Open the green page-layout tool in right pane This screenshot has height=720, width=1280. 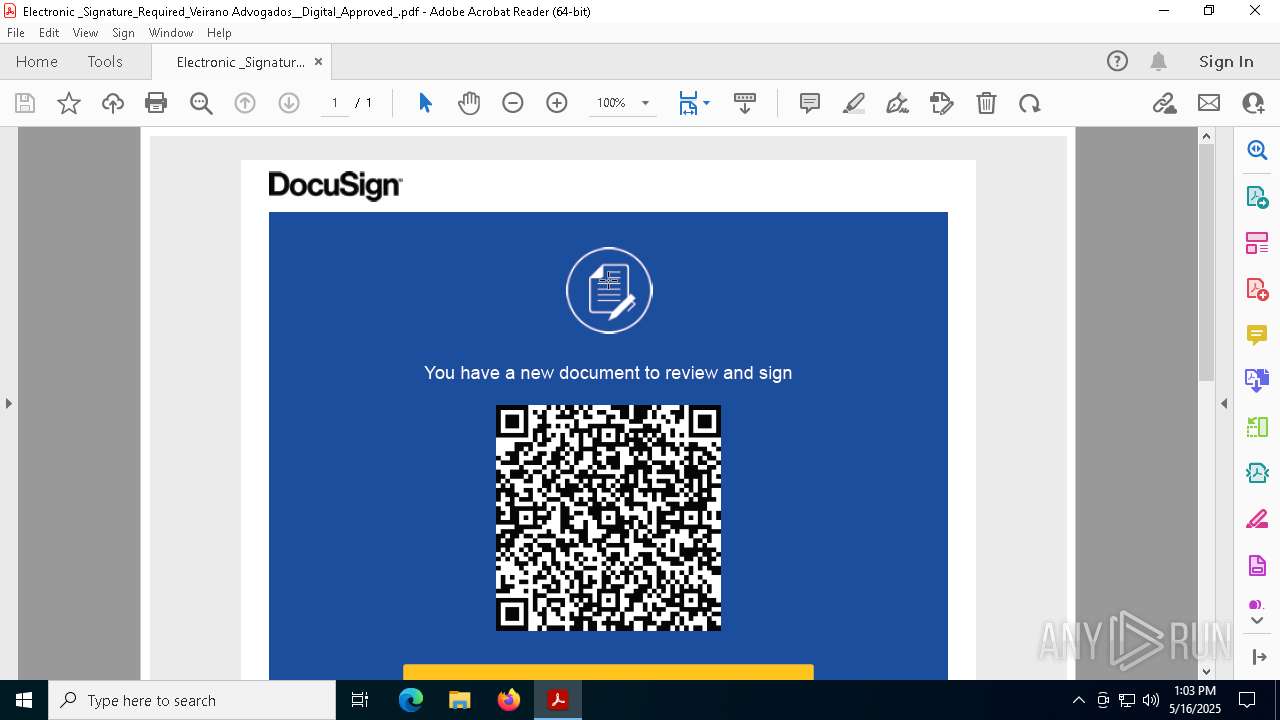click(x=1257, y=427)
